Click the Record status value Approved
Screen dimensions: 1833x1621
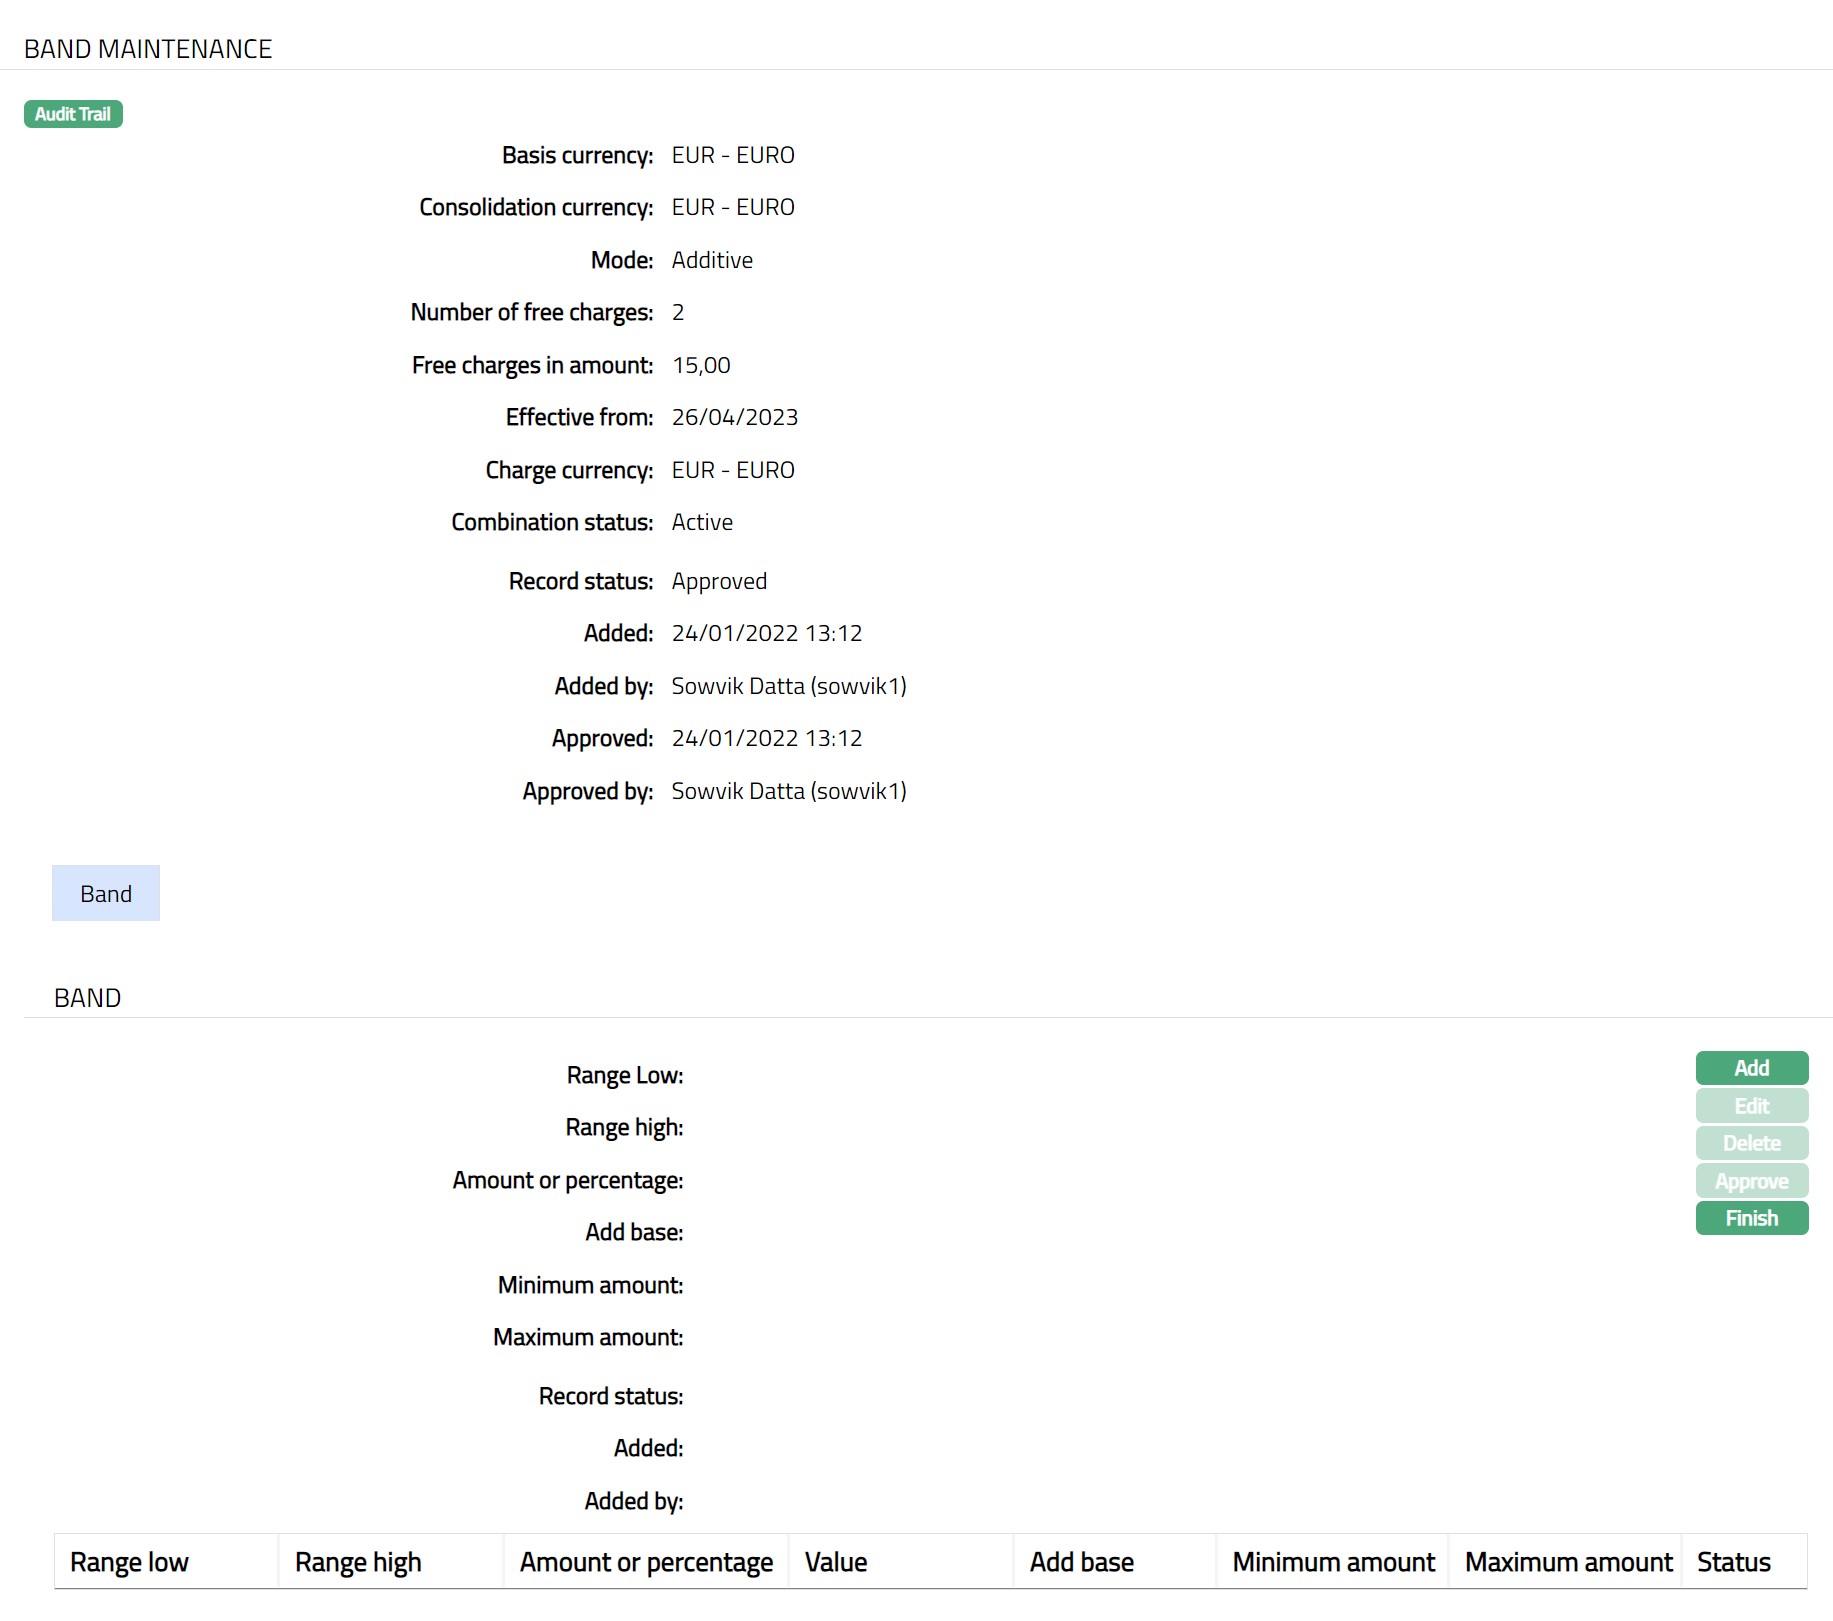(719, 581)
